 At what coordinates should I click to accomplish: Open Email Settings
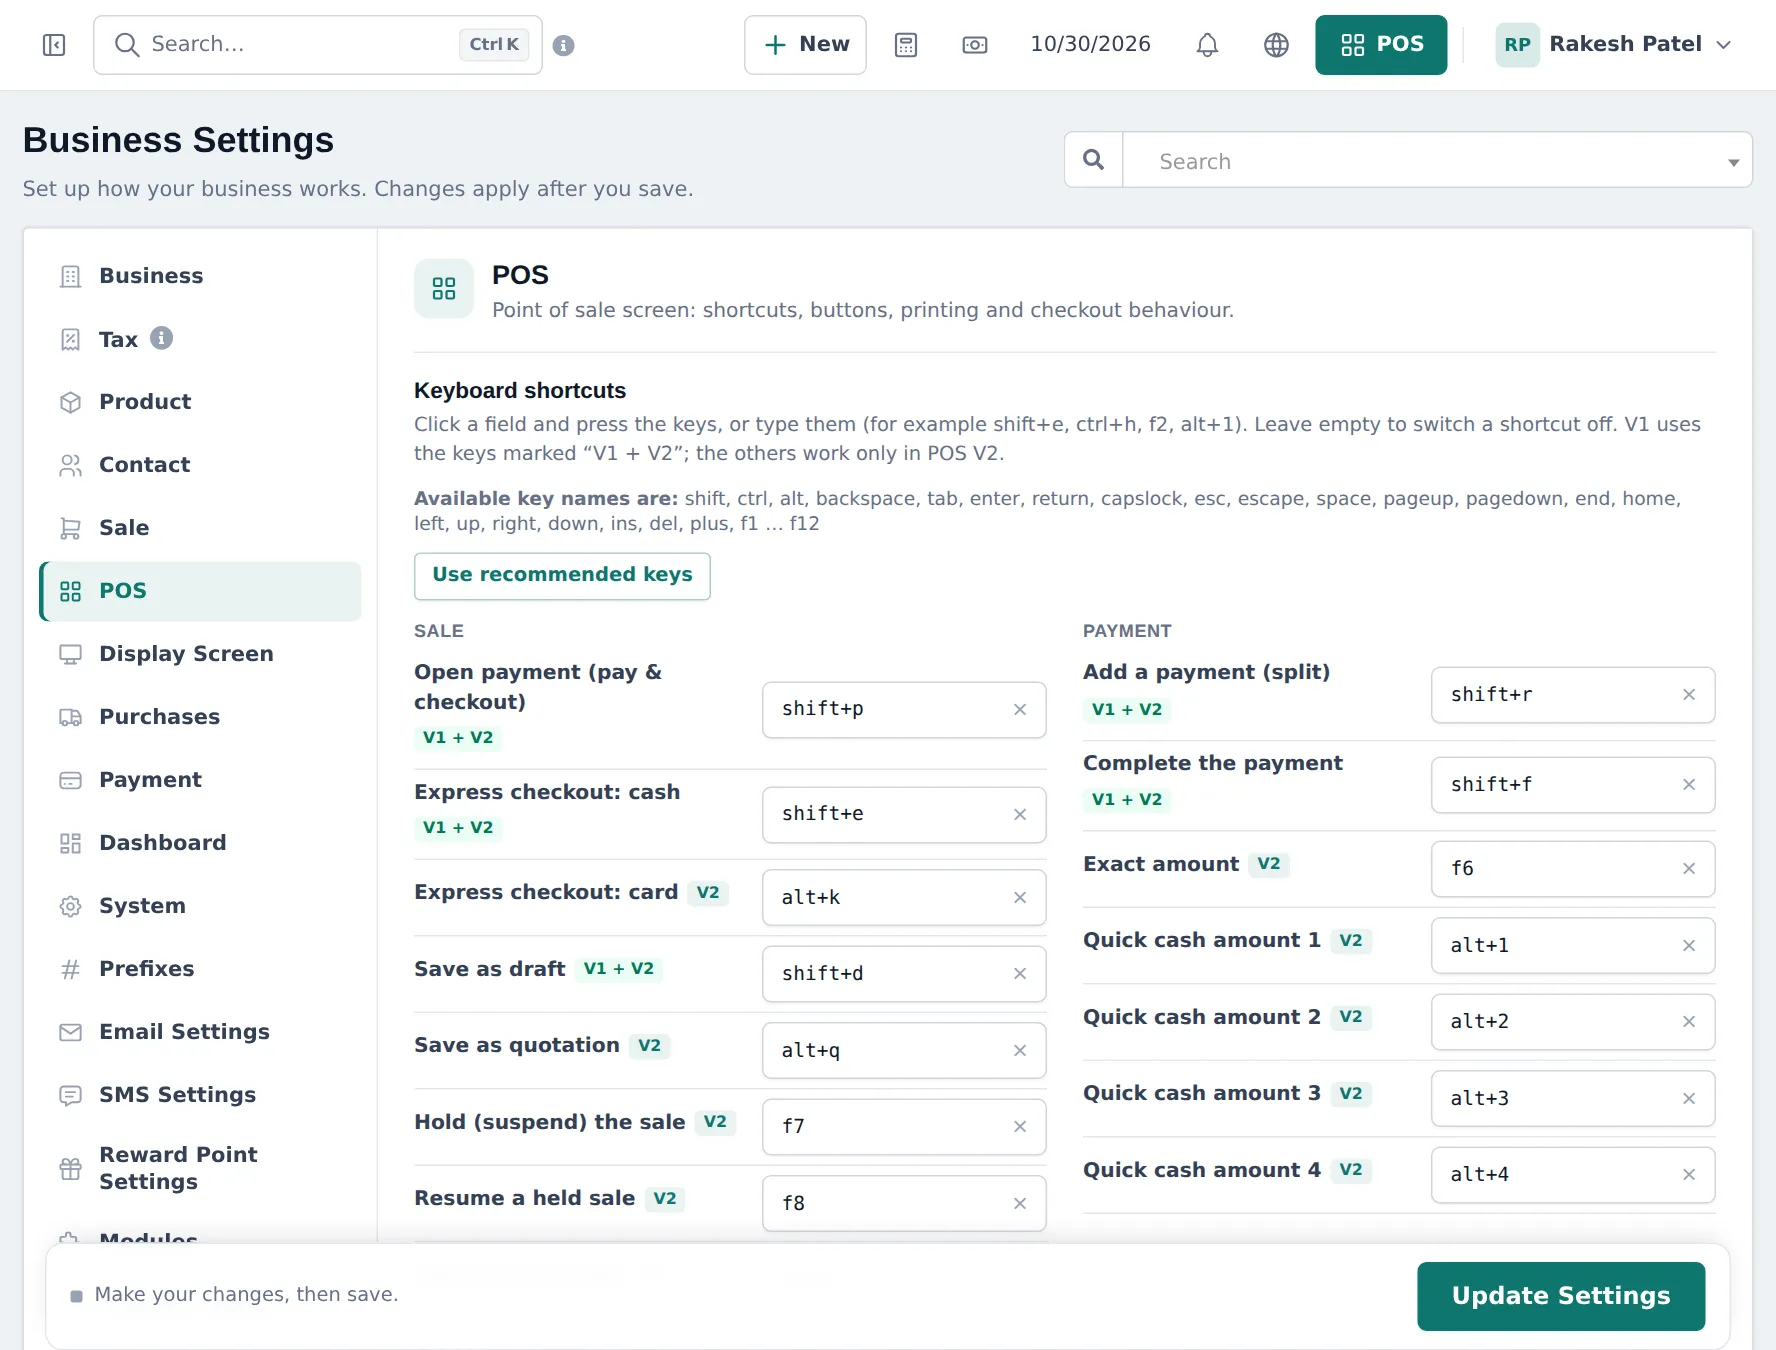200,1032
